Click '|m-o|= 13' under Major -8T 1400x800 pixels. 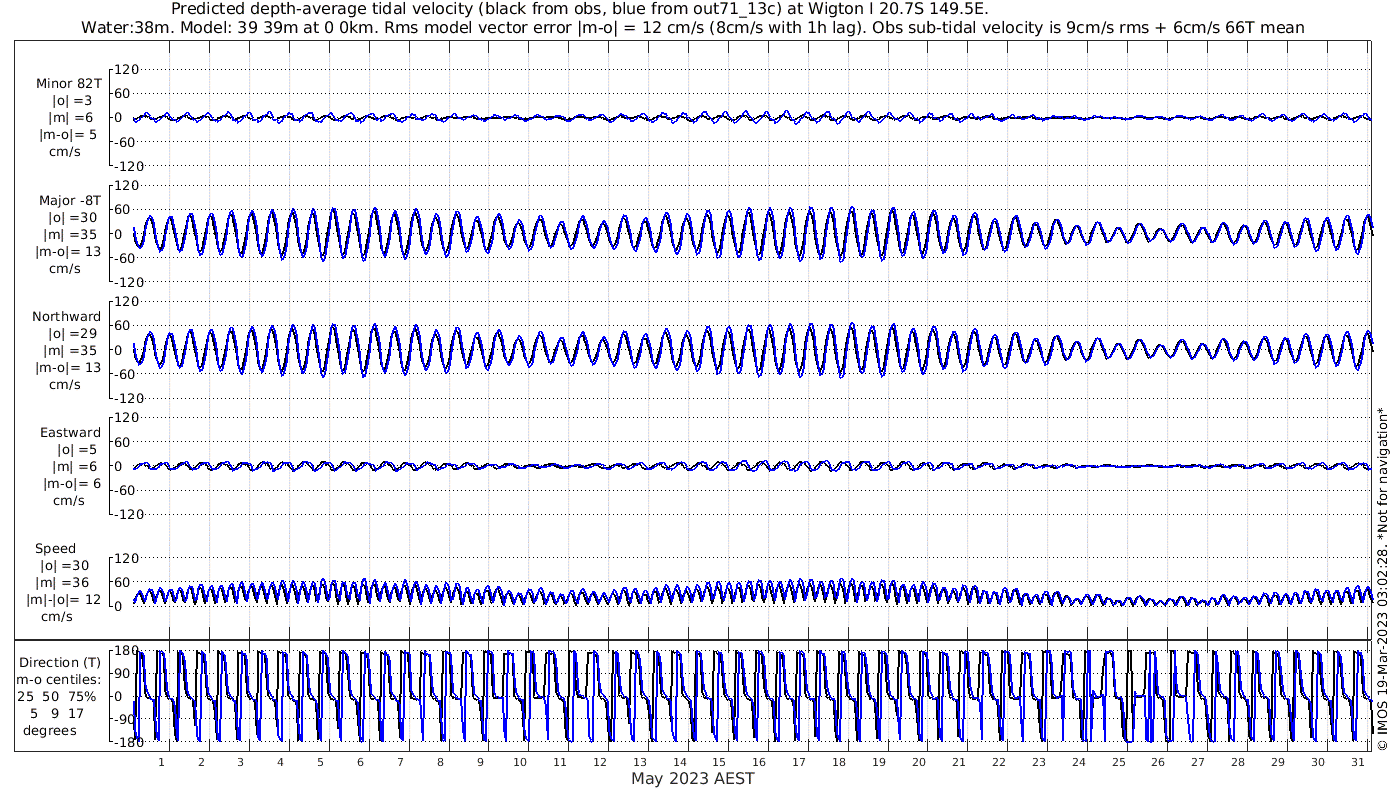click(68, 251)
